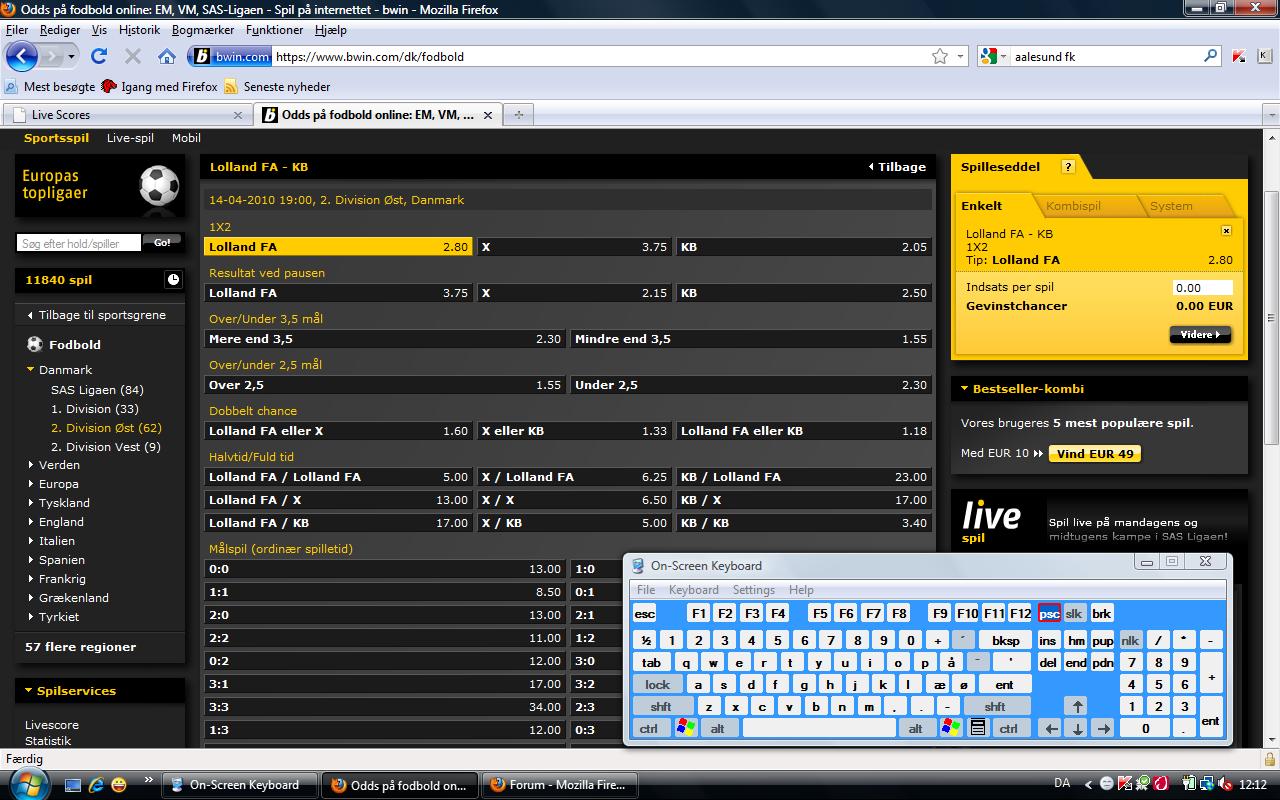
Task: Open the Historik menu
Action: click(139, 30)
